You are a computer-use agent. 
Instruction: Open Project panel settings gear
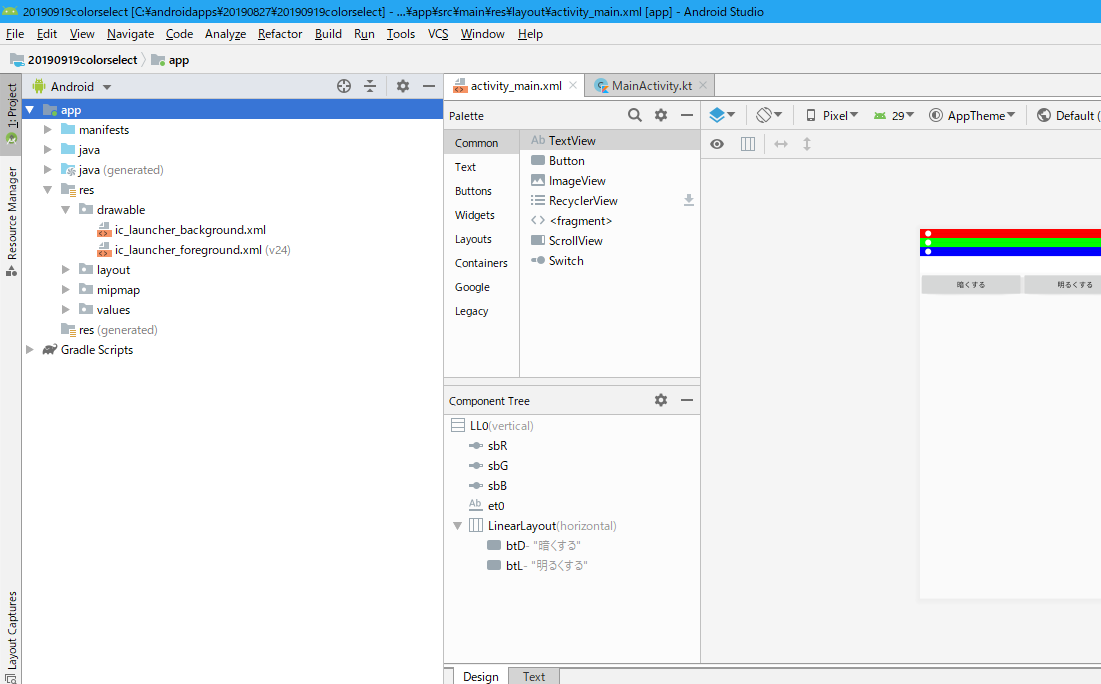(402, 86)
